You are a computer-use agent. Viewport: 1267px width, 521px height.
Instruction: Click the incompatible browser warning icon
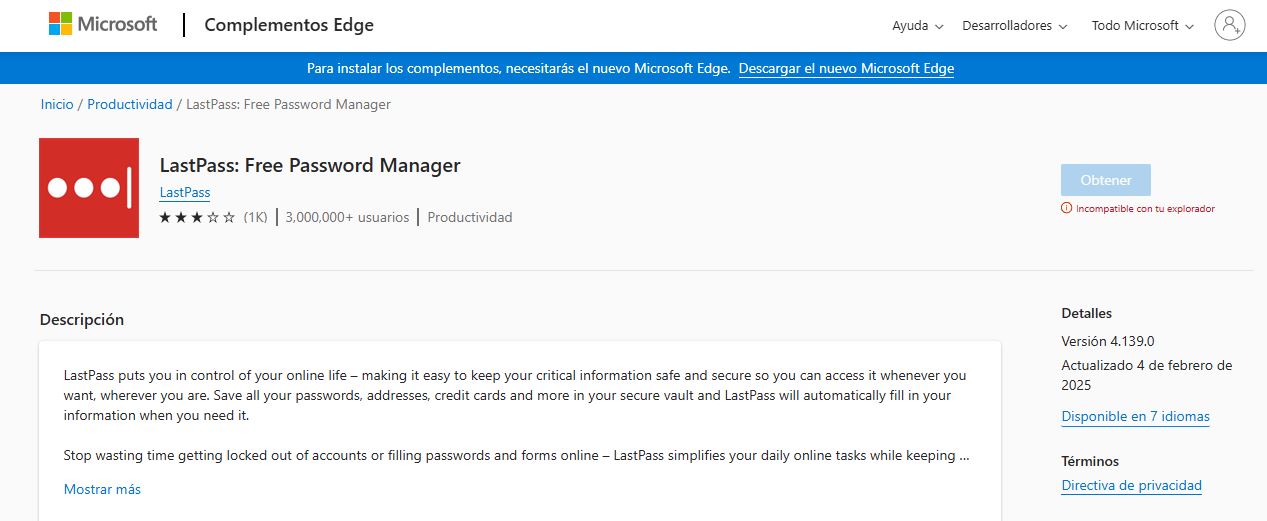click(x=1066, y=209)
